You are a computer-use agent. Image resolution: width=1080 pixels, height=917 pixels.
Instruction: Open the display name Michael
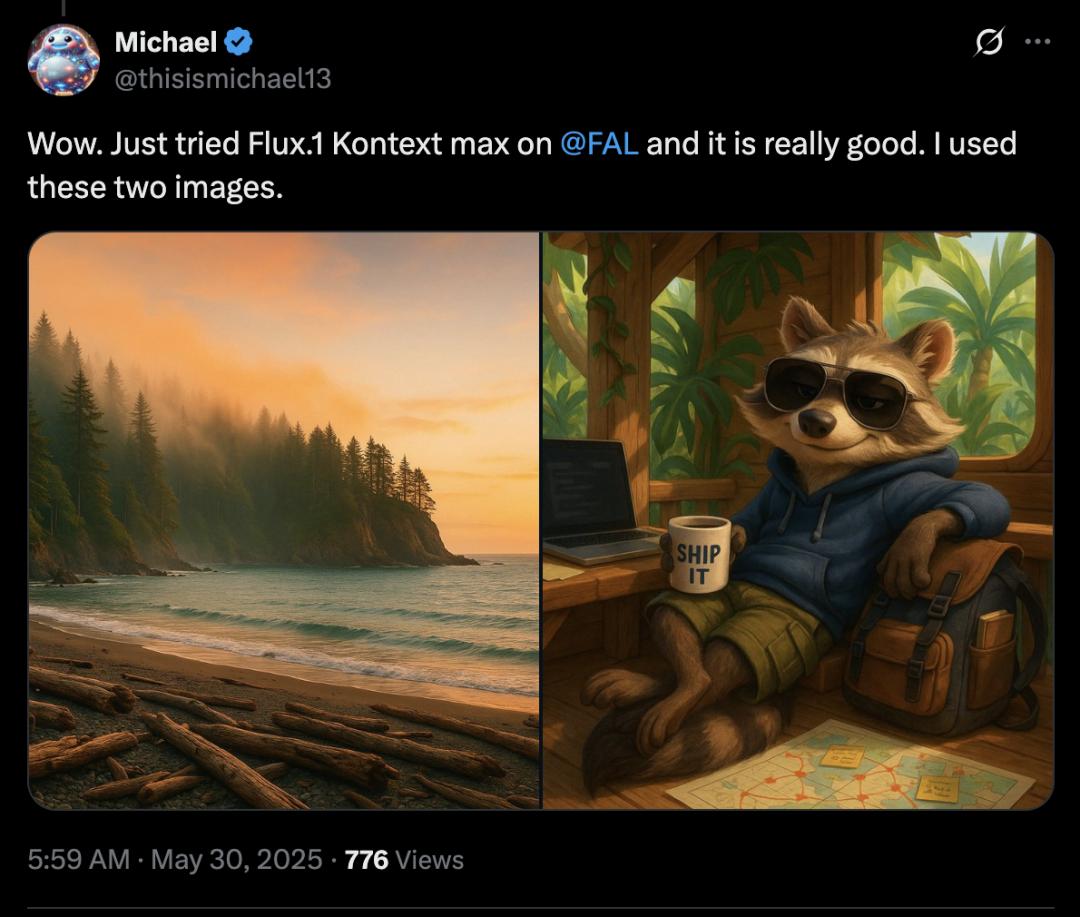(x=165, y=42)
